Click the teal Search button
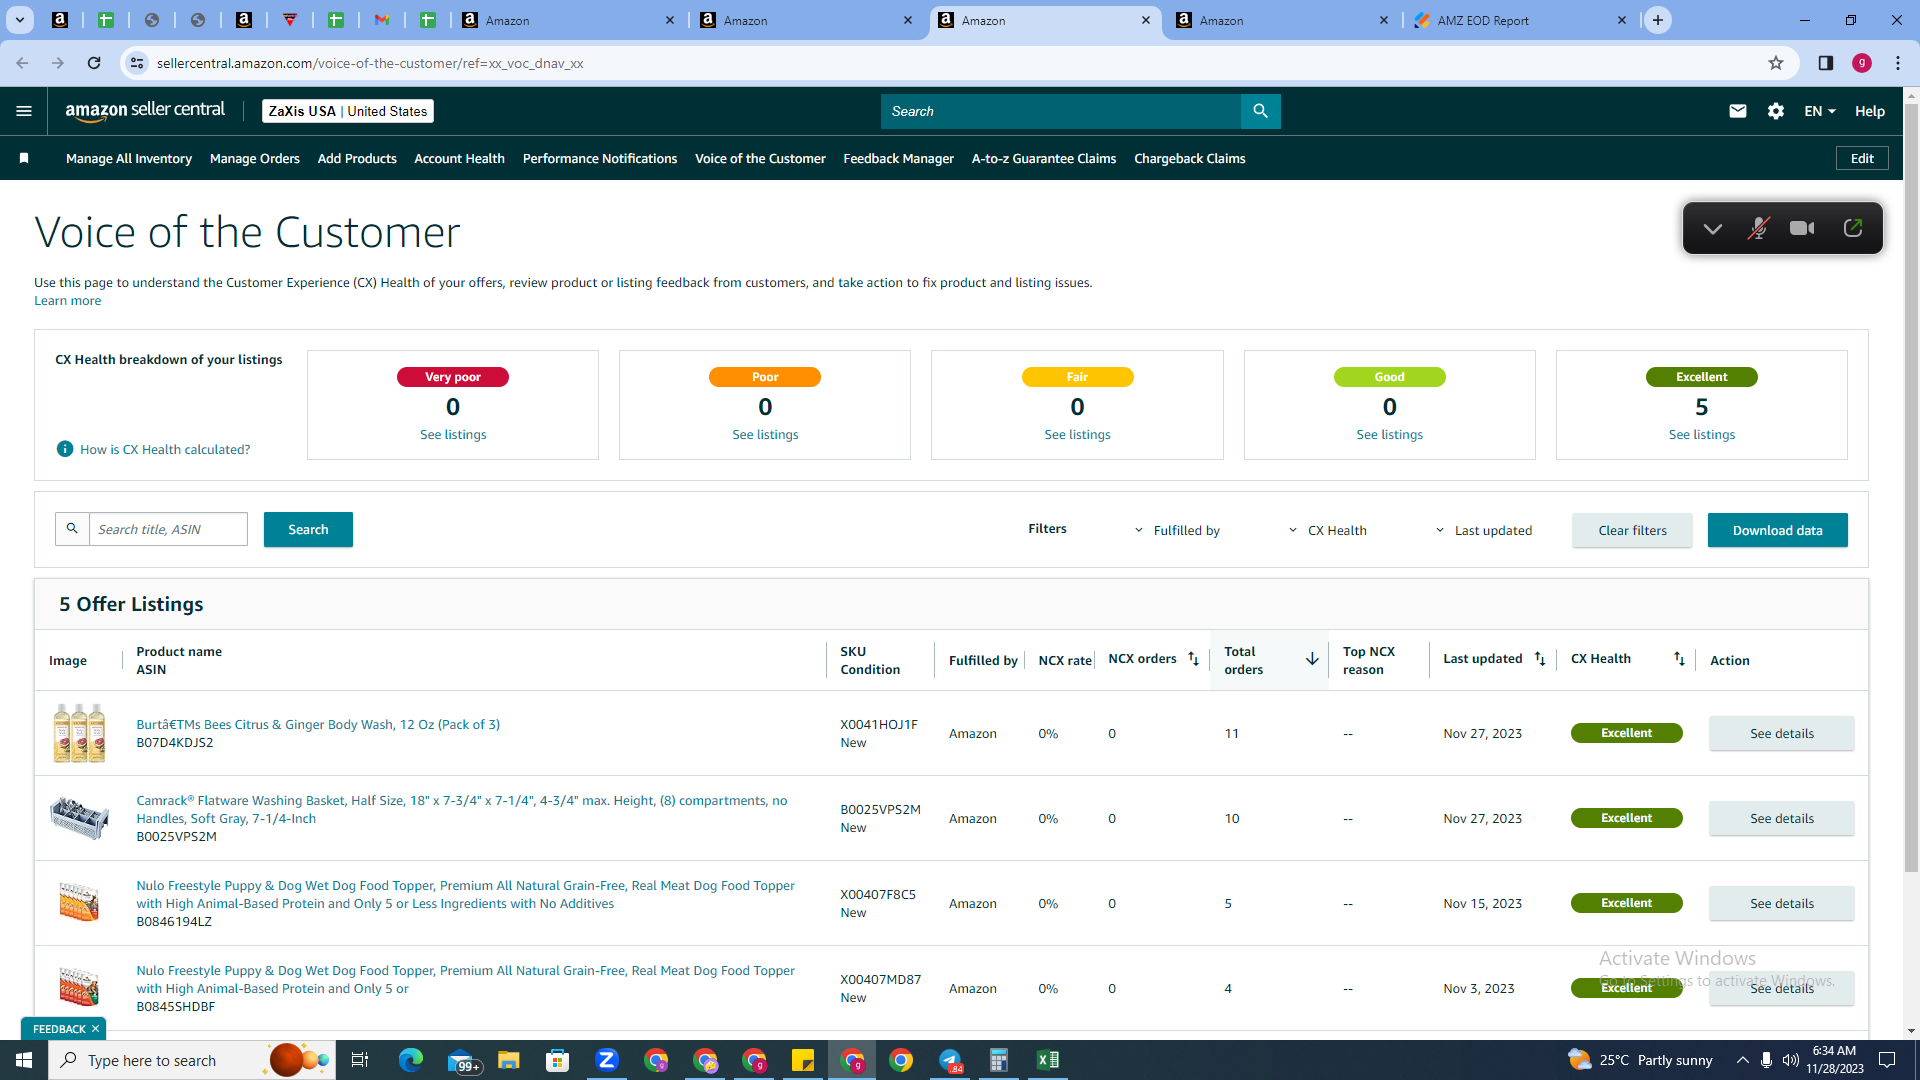Viewport: 1920px width, 1080px height. click(308, 529)
